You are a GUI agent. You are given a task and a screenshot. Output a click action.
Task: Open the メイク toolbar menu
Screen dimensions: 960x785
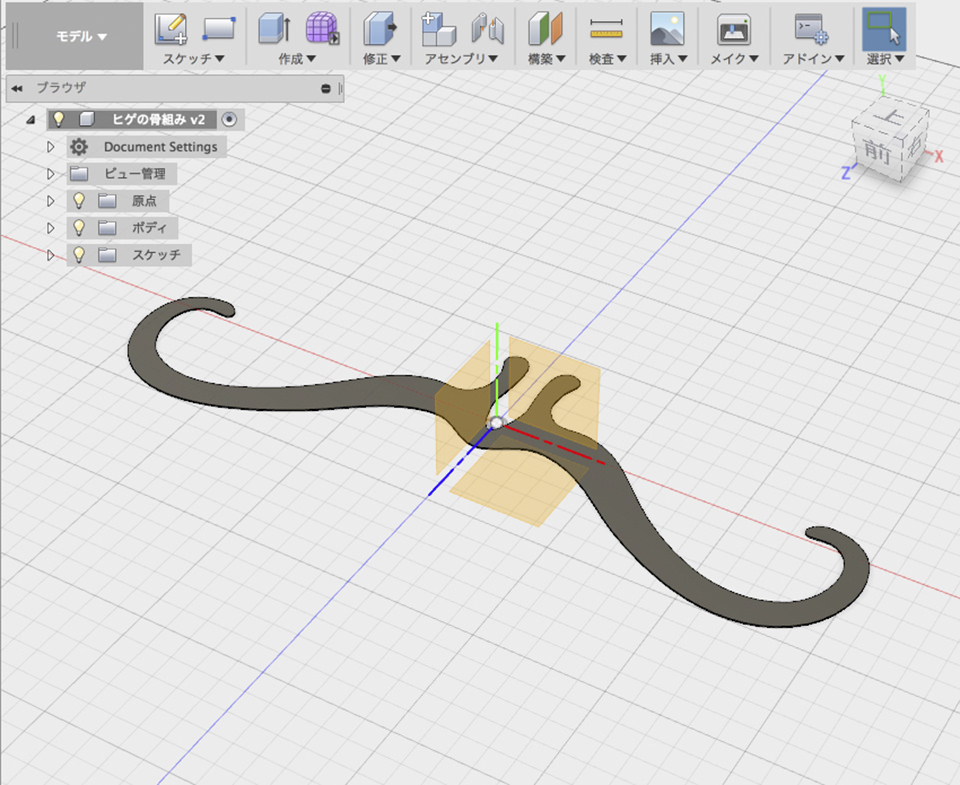point(734,59)
